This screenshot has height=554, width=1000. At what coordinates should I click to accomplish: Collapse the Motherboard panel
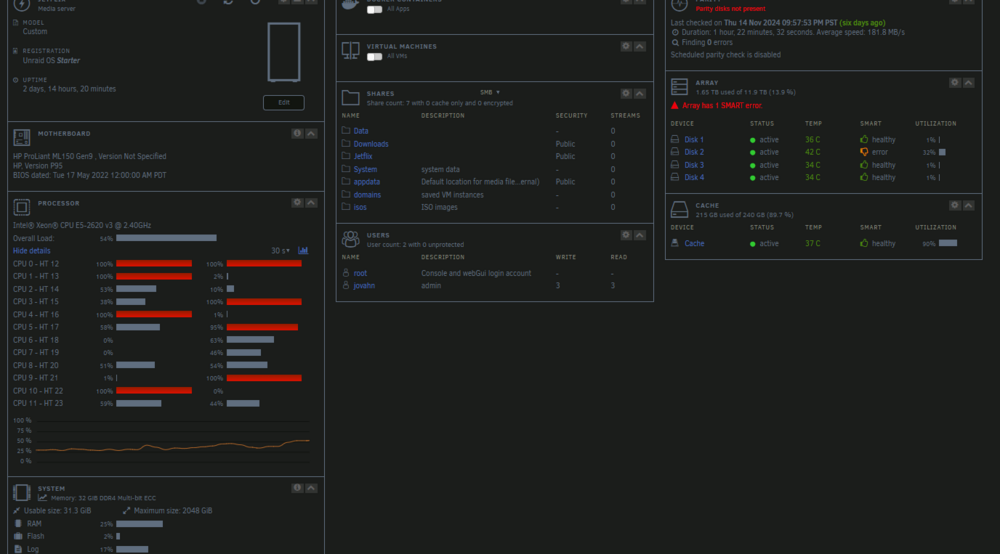pos(311,133)
